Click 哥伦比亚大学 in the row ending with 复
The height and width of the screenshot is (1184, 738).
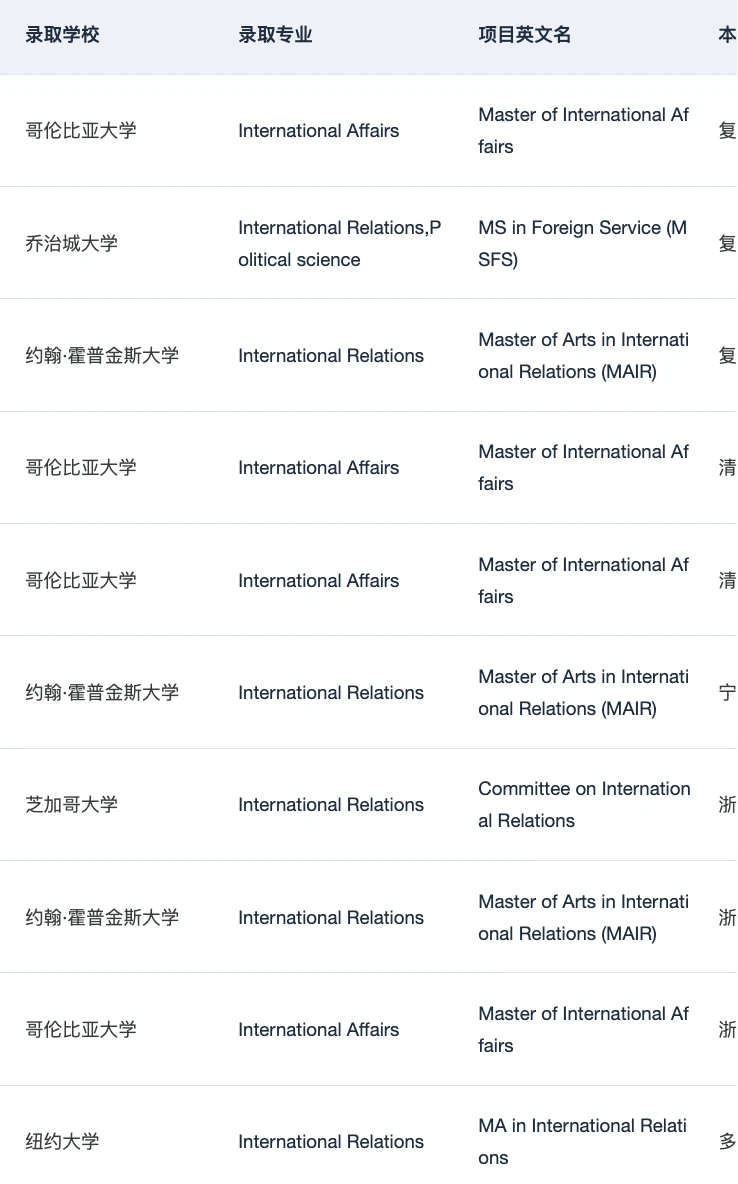(x=81, y=131)
